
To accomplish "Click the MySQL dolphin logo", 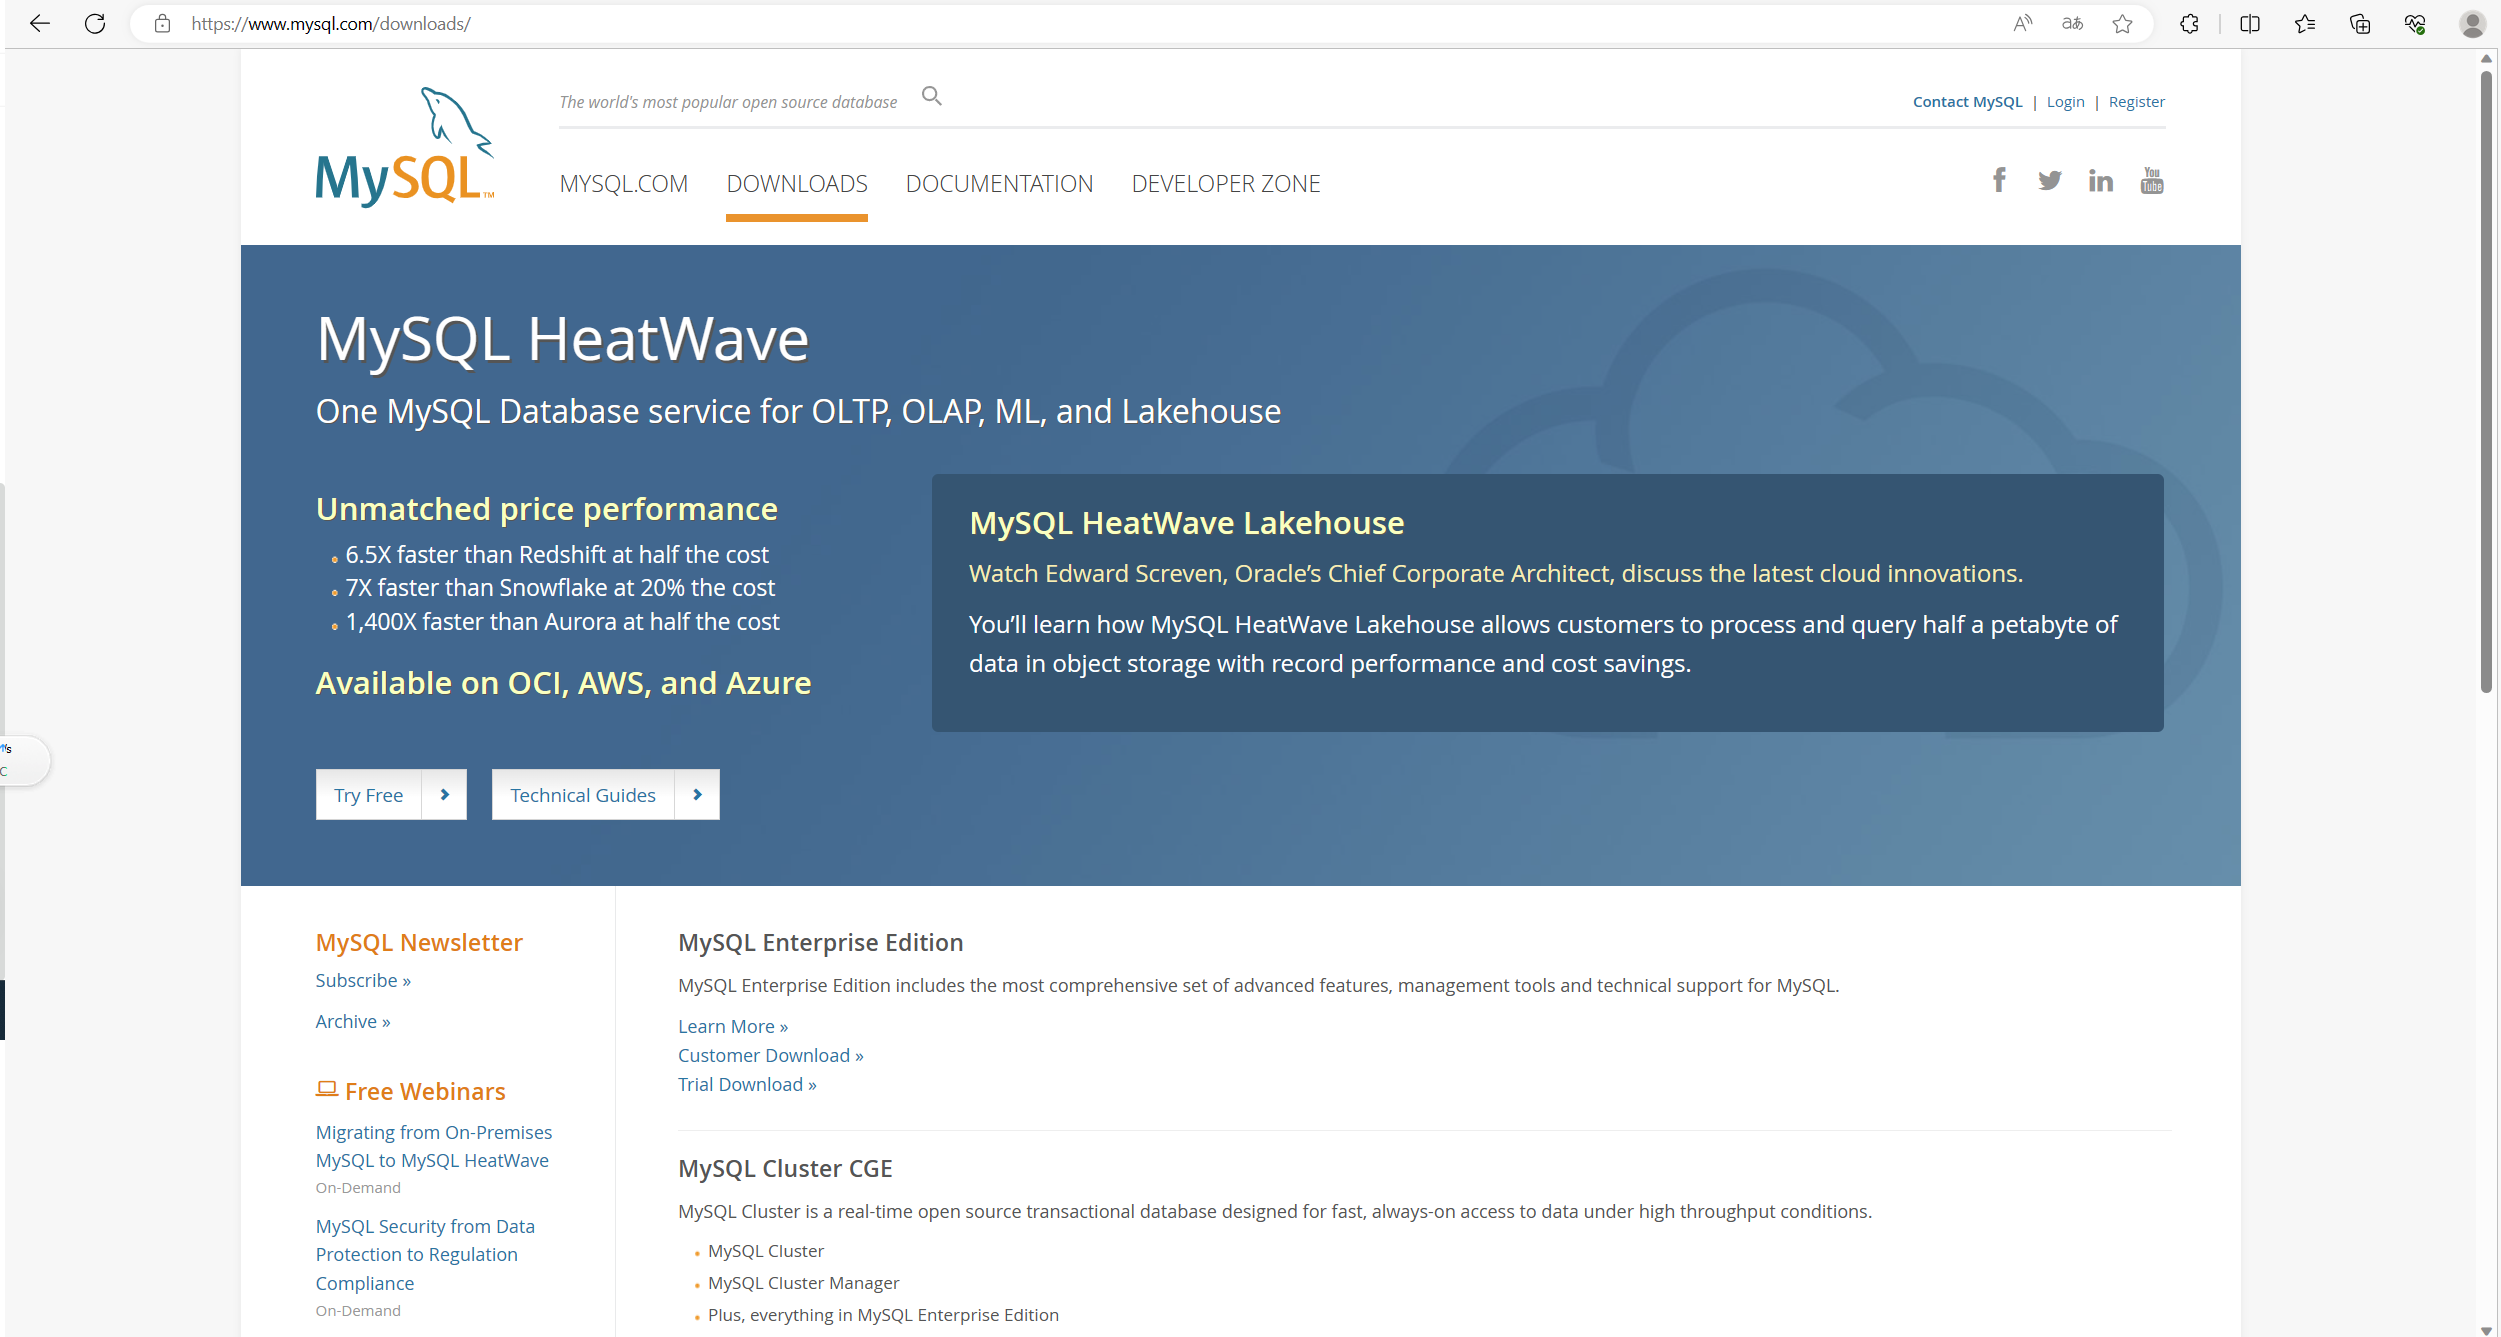I will click(x=405, y=147).
